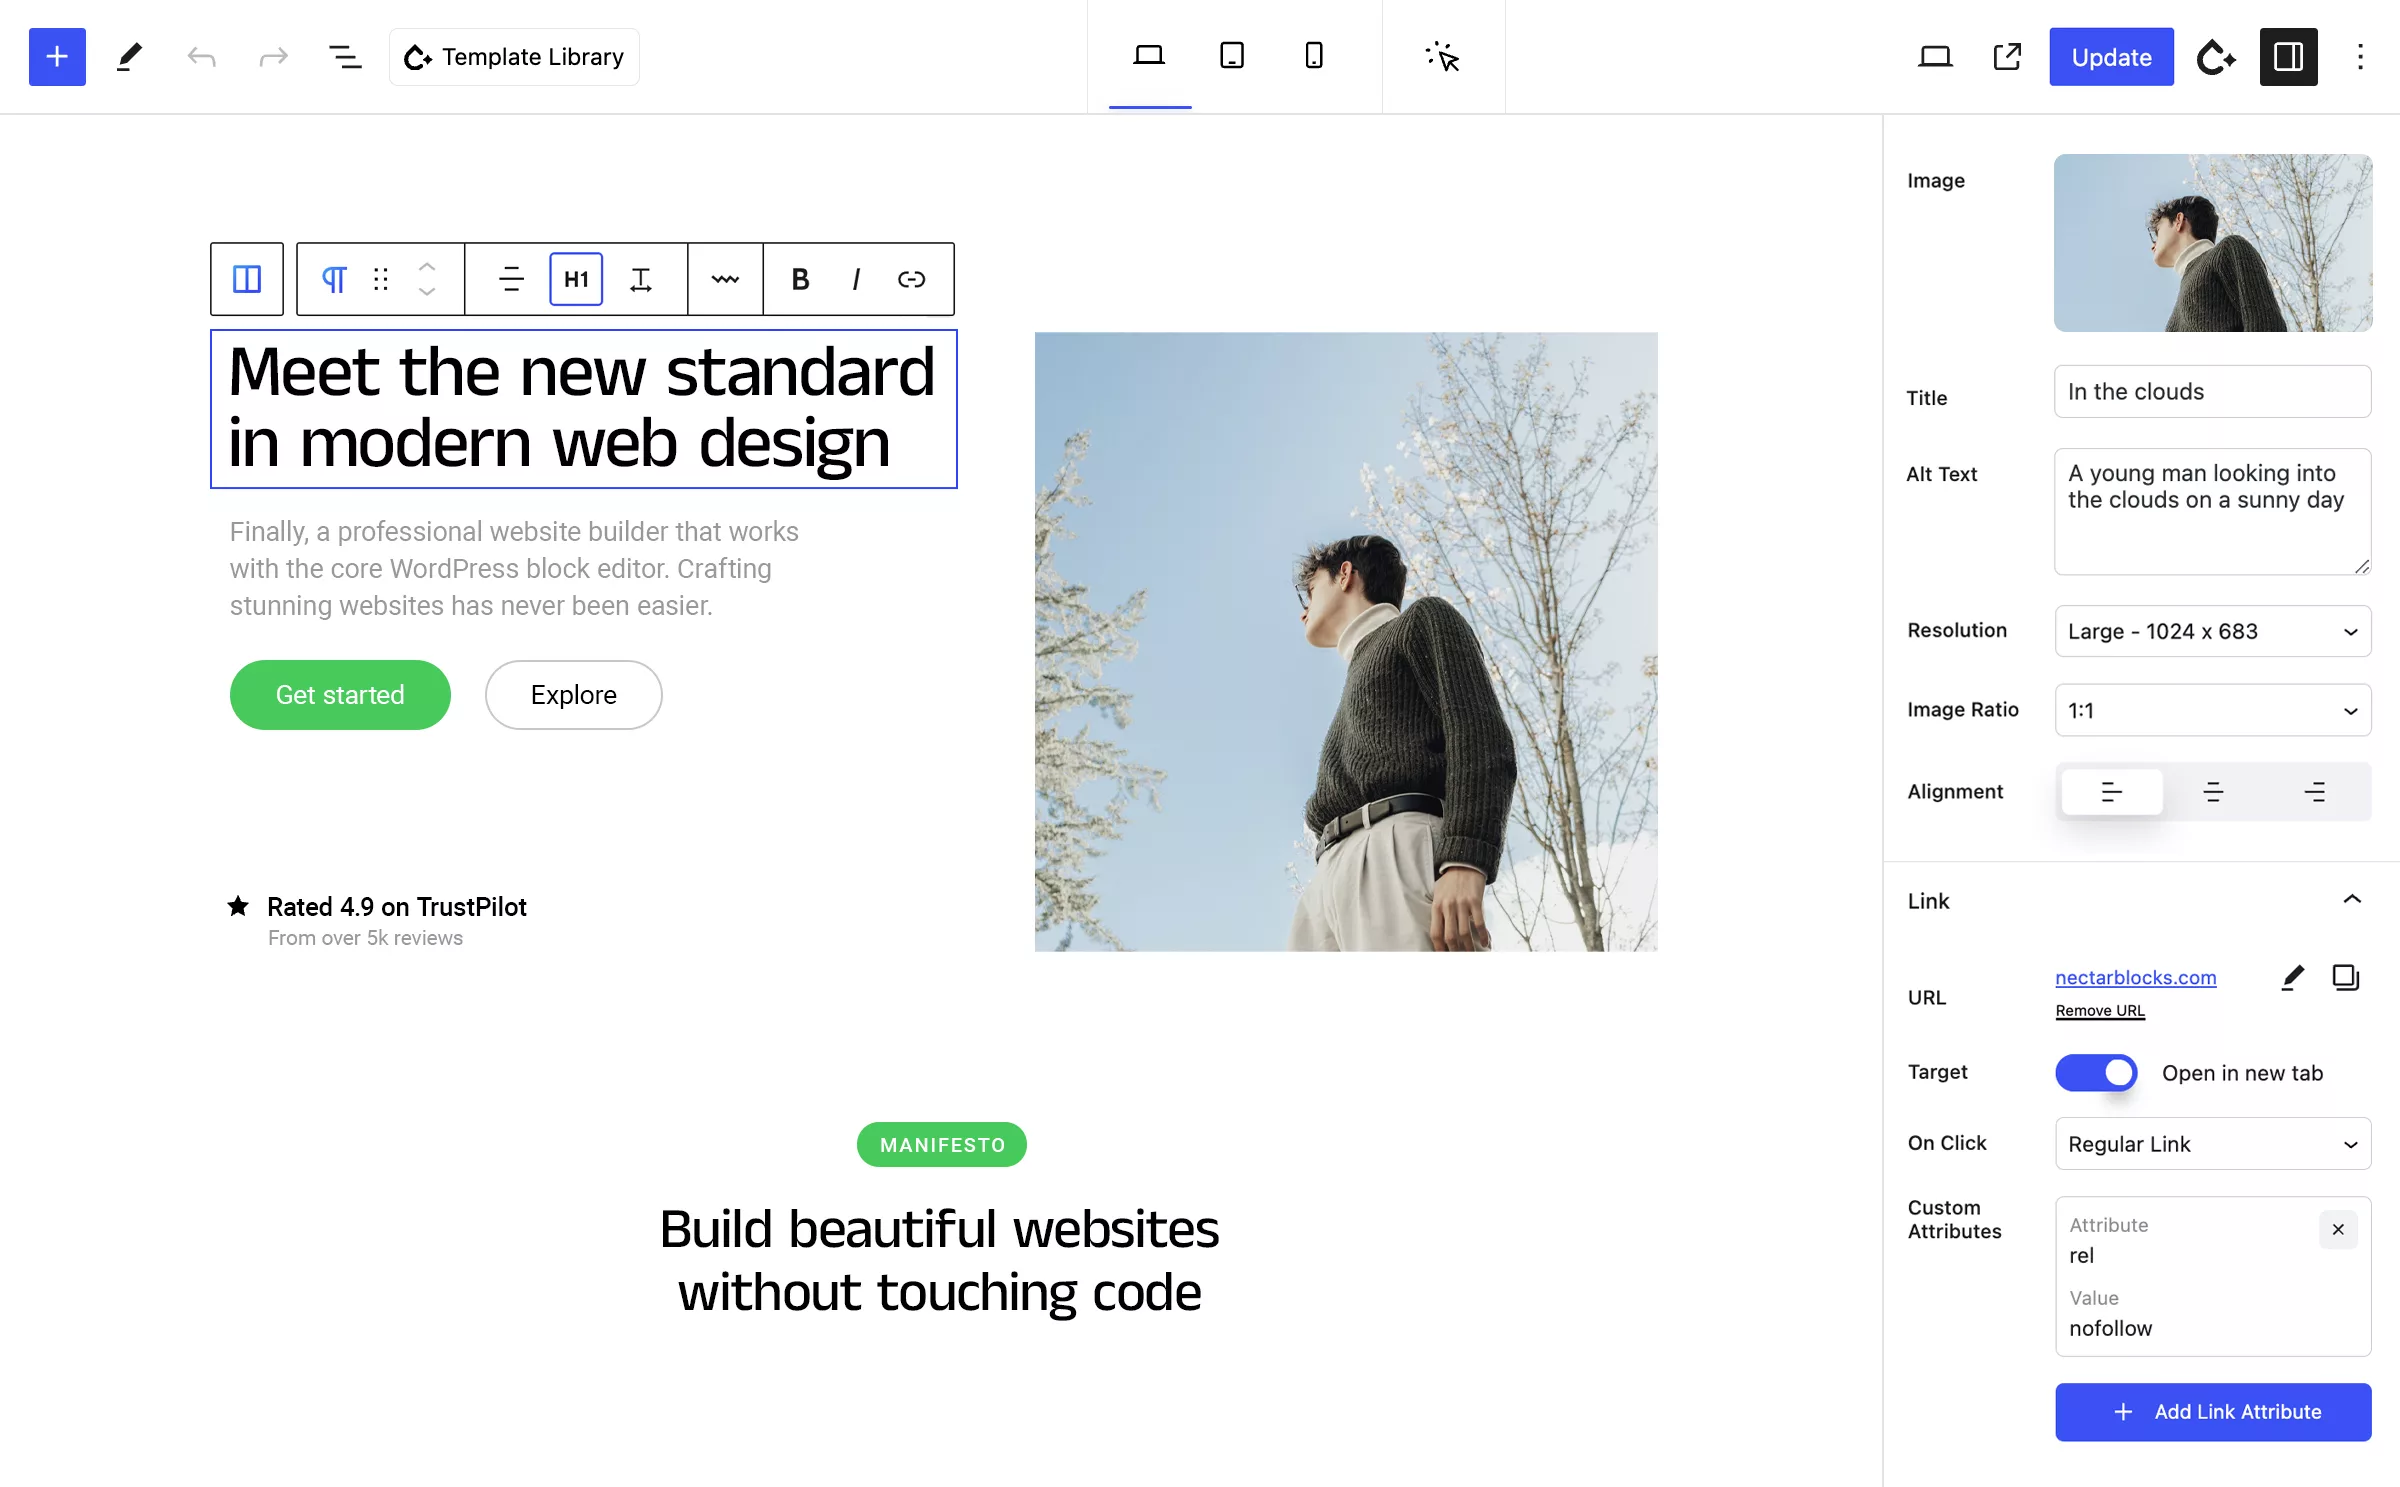Undo the last change
2400x1487 pixels.
click(201, 57)
